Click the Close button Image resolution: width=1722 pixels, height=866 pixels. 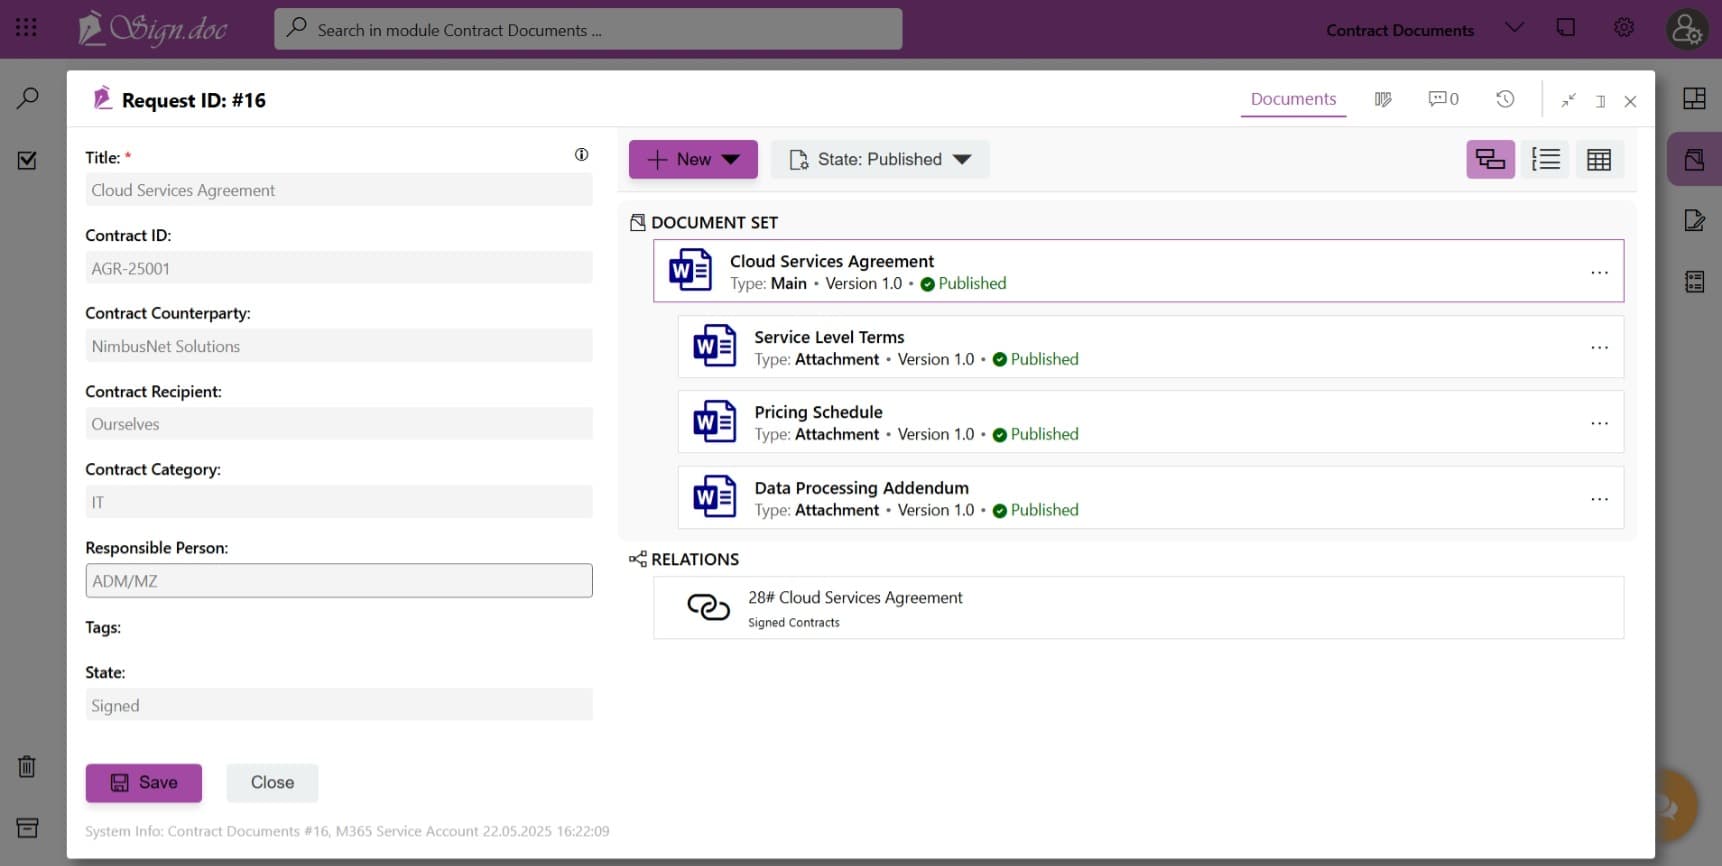coord(272,783)
